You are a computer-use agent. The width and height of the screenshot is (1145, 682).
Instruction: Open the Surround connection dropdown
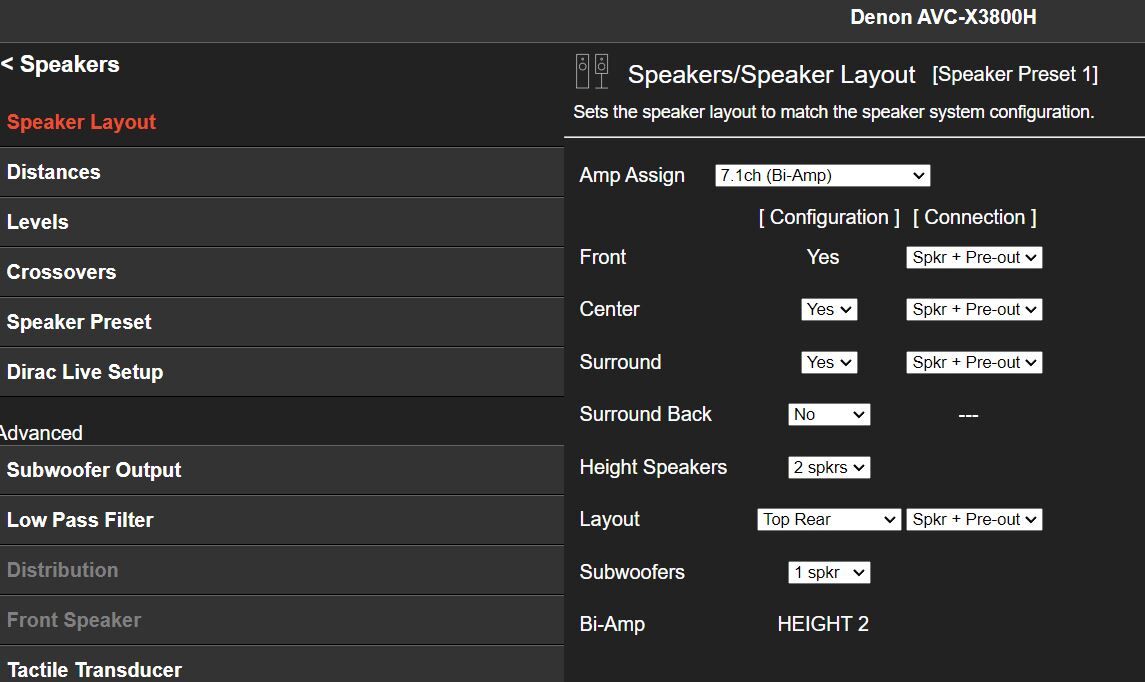pos(974,363)
